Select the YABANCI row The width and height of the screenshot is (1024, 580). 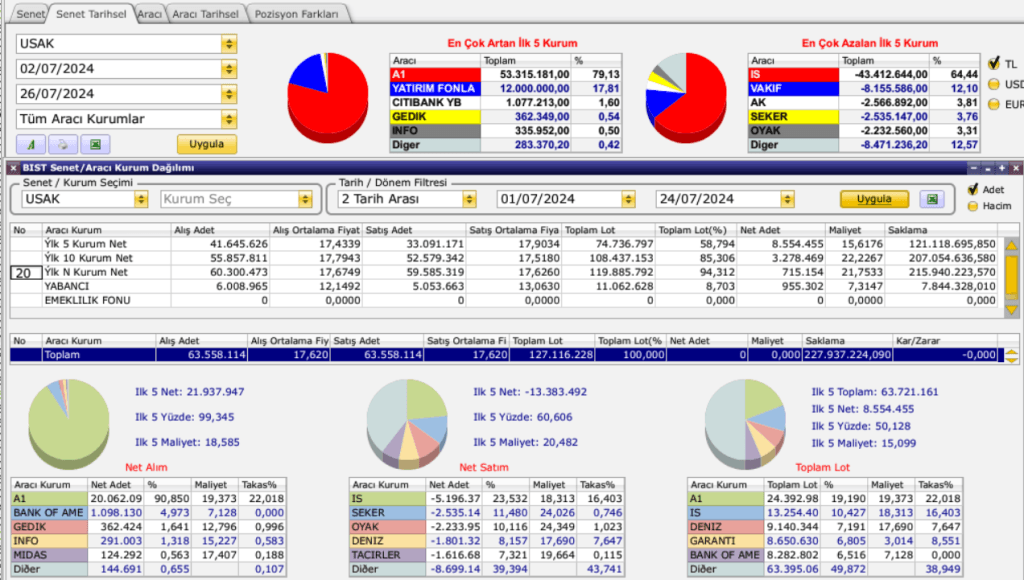tap(506, 287)
